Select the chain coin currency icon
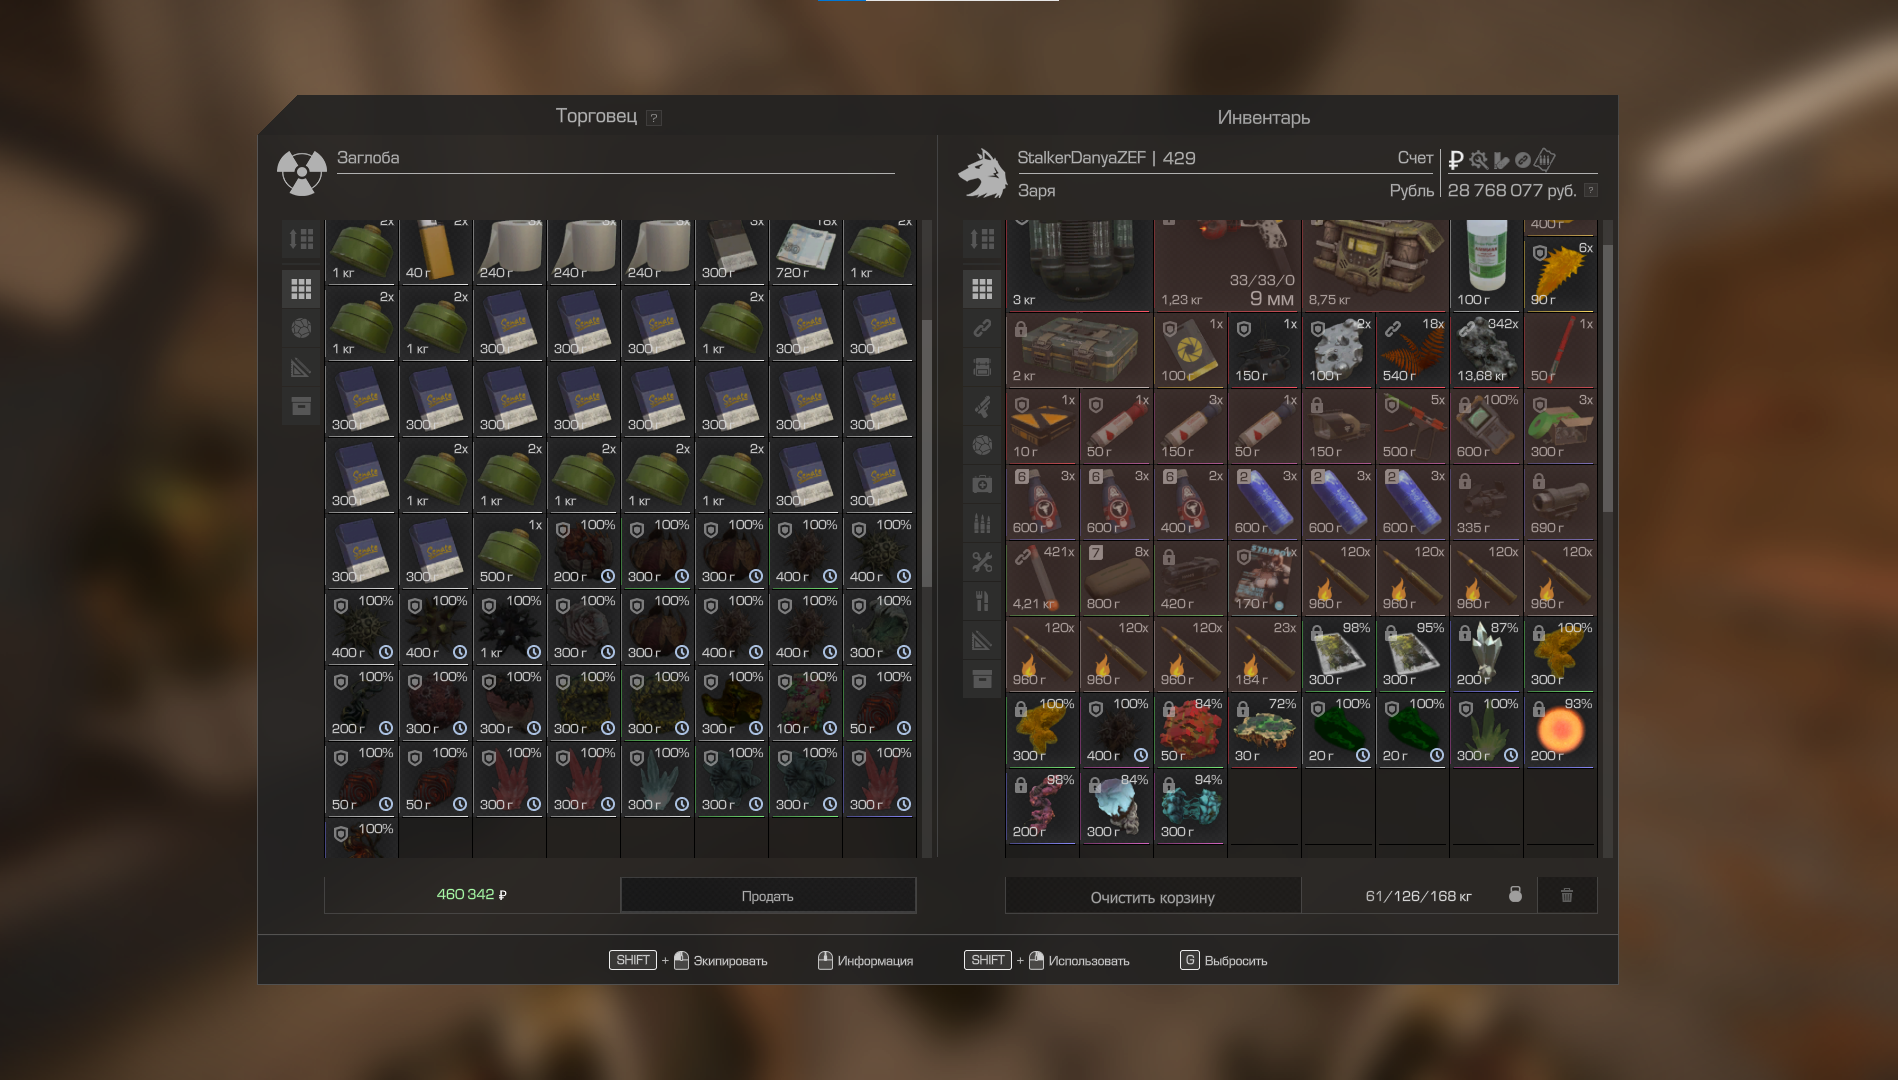 pos(1523,160)
